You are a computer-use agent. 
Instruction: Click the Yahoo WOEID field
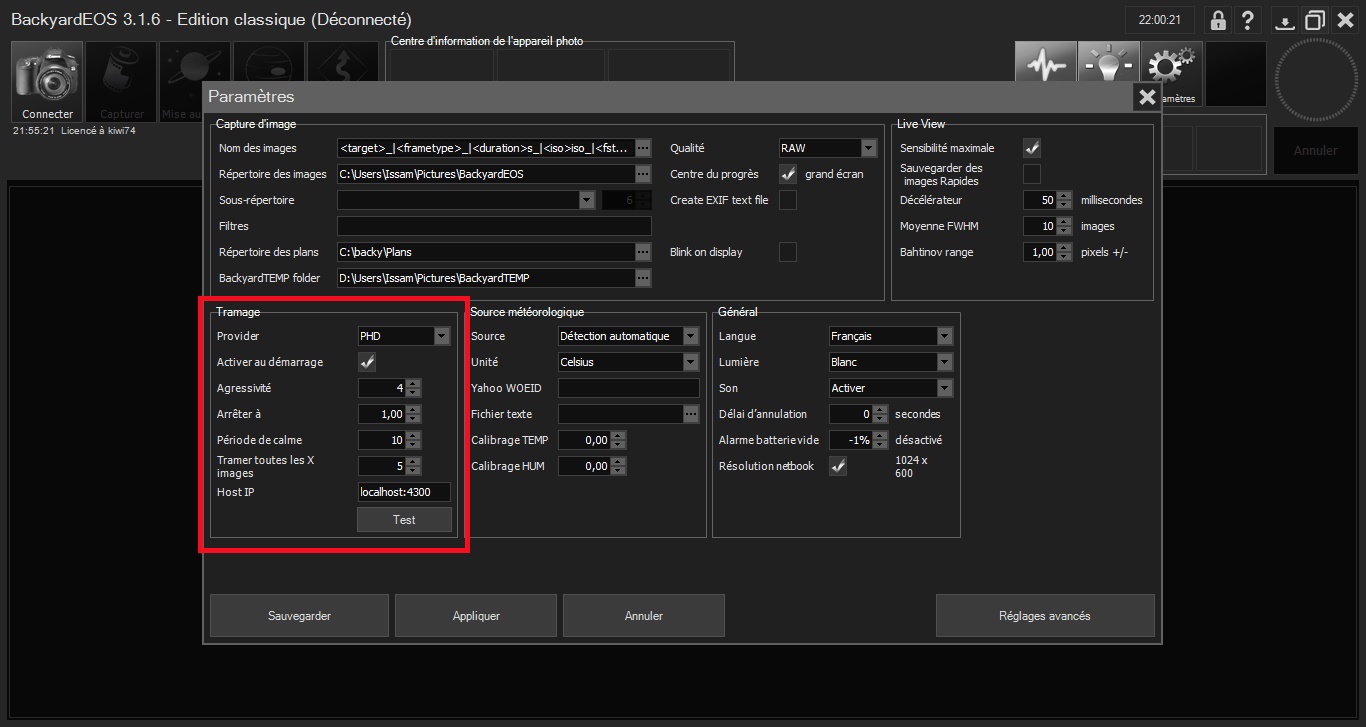click(x=629, y=388)
